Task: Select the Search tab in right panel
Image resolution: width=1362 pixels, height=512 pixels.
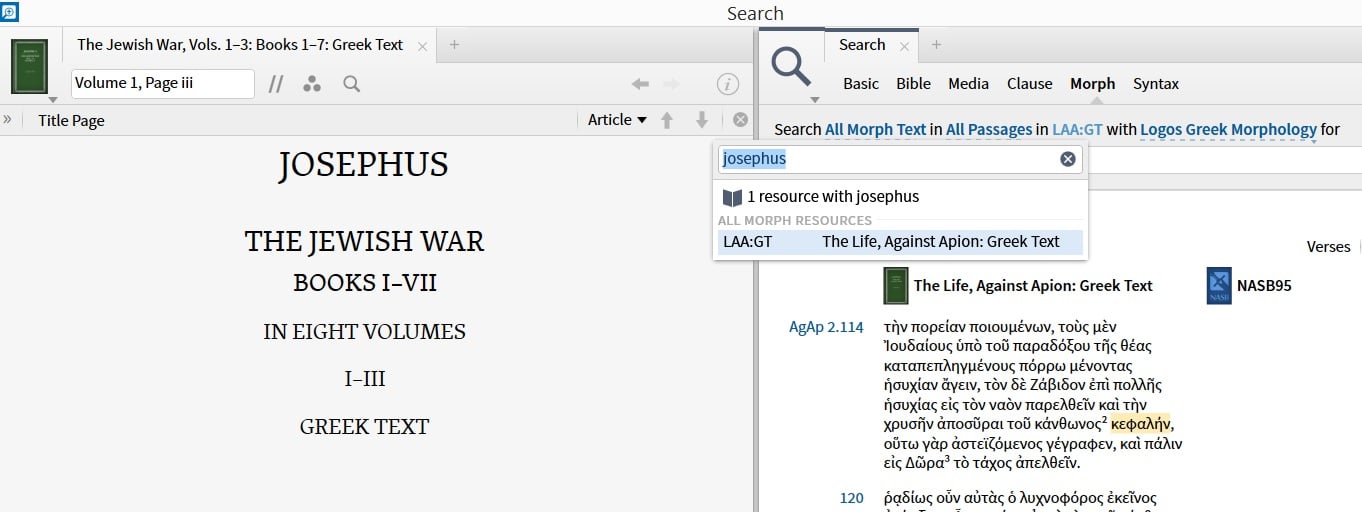Action: coord(862,45)
